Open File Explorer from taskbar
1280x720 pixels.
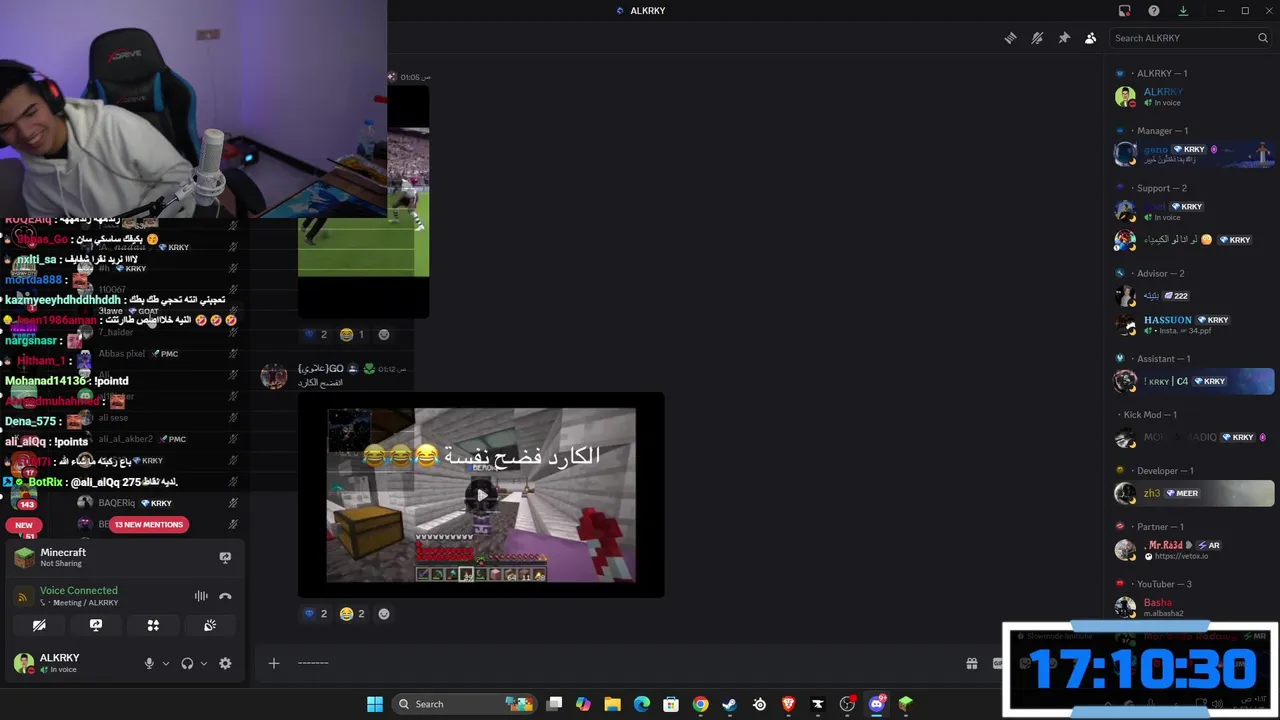pyautogui.click(x=613, y=704)
